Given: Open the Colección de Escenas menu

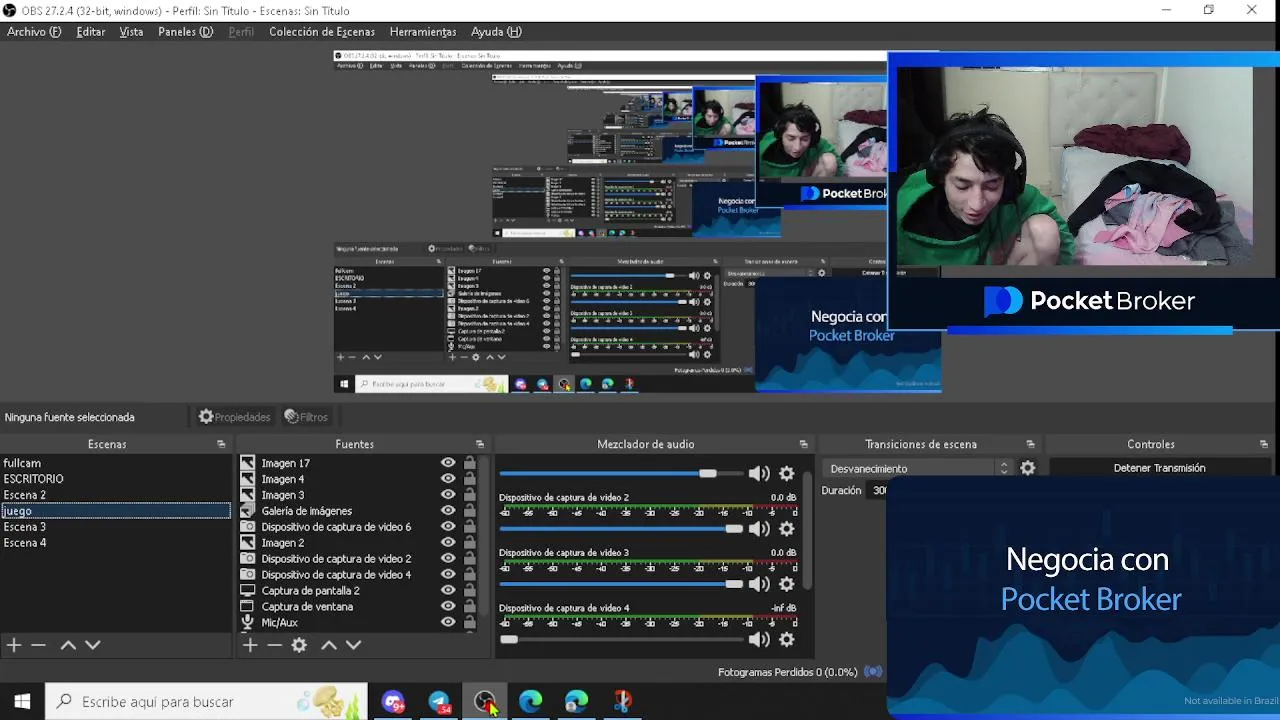Looking at the screenshot, I should (x=322, y=32).
